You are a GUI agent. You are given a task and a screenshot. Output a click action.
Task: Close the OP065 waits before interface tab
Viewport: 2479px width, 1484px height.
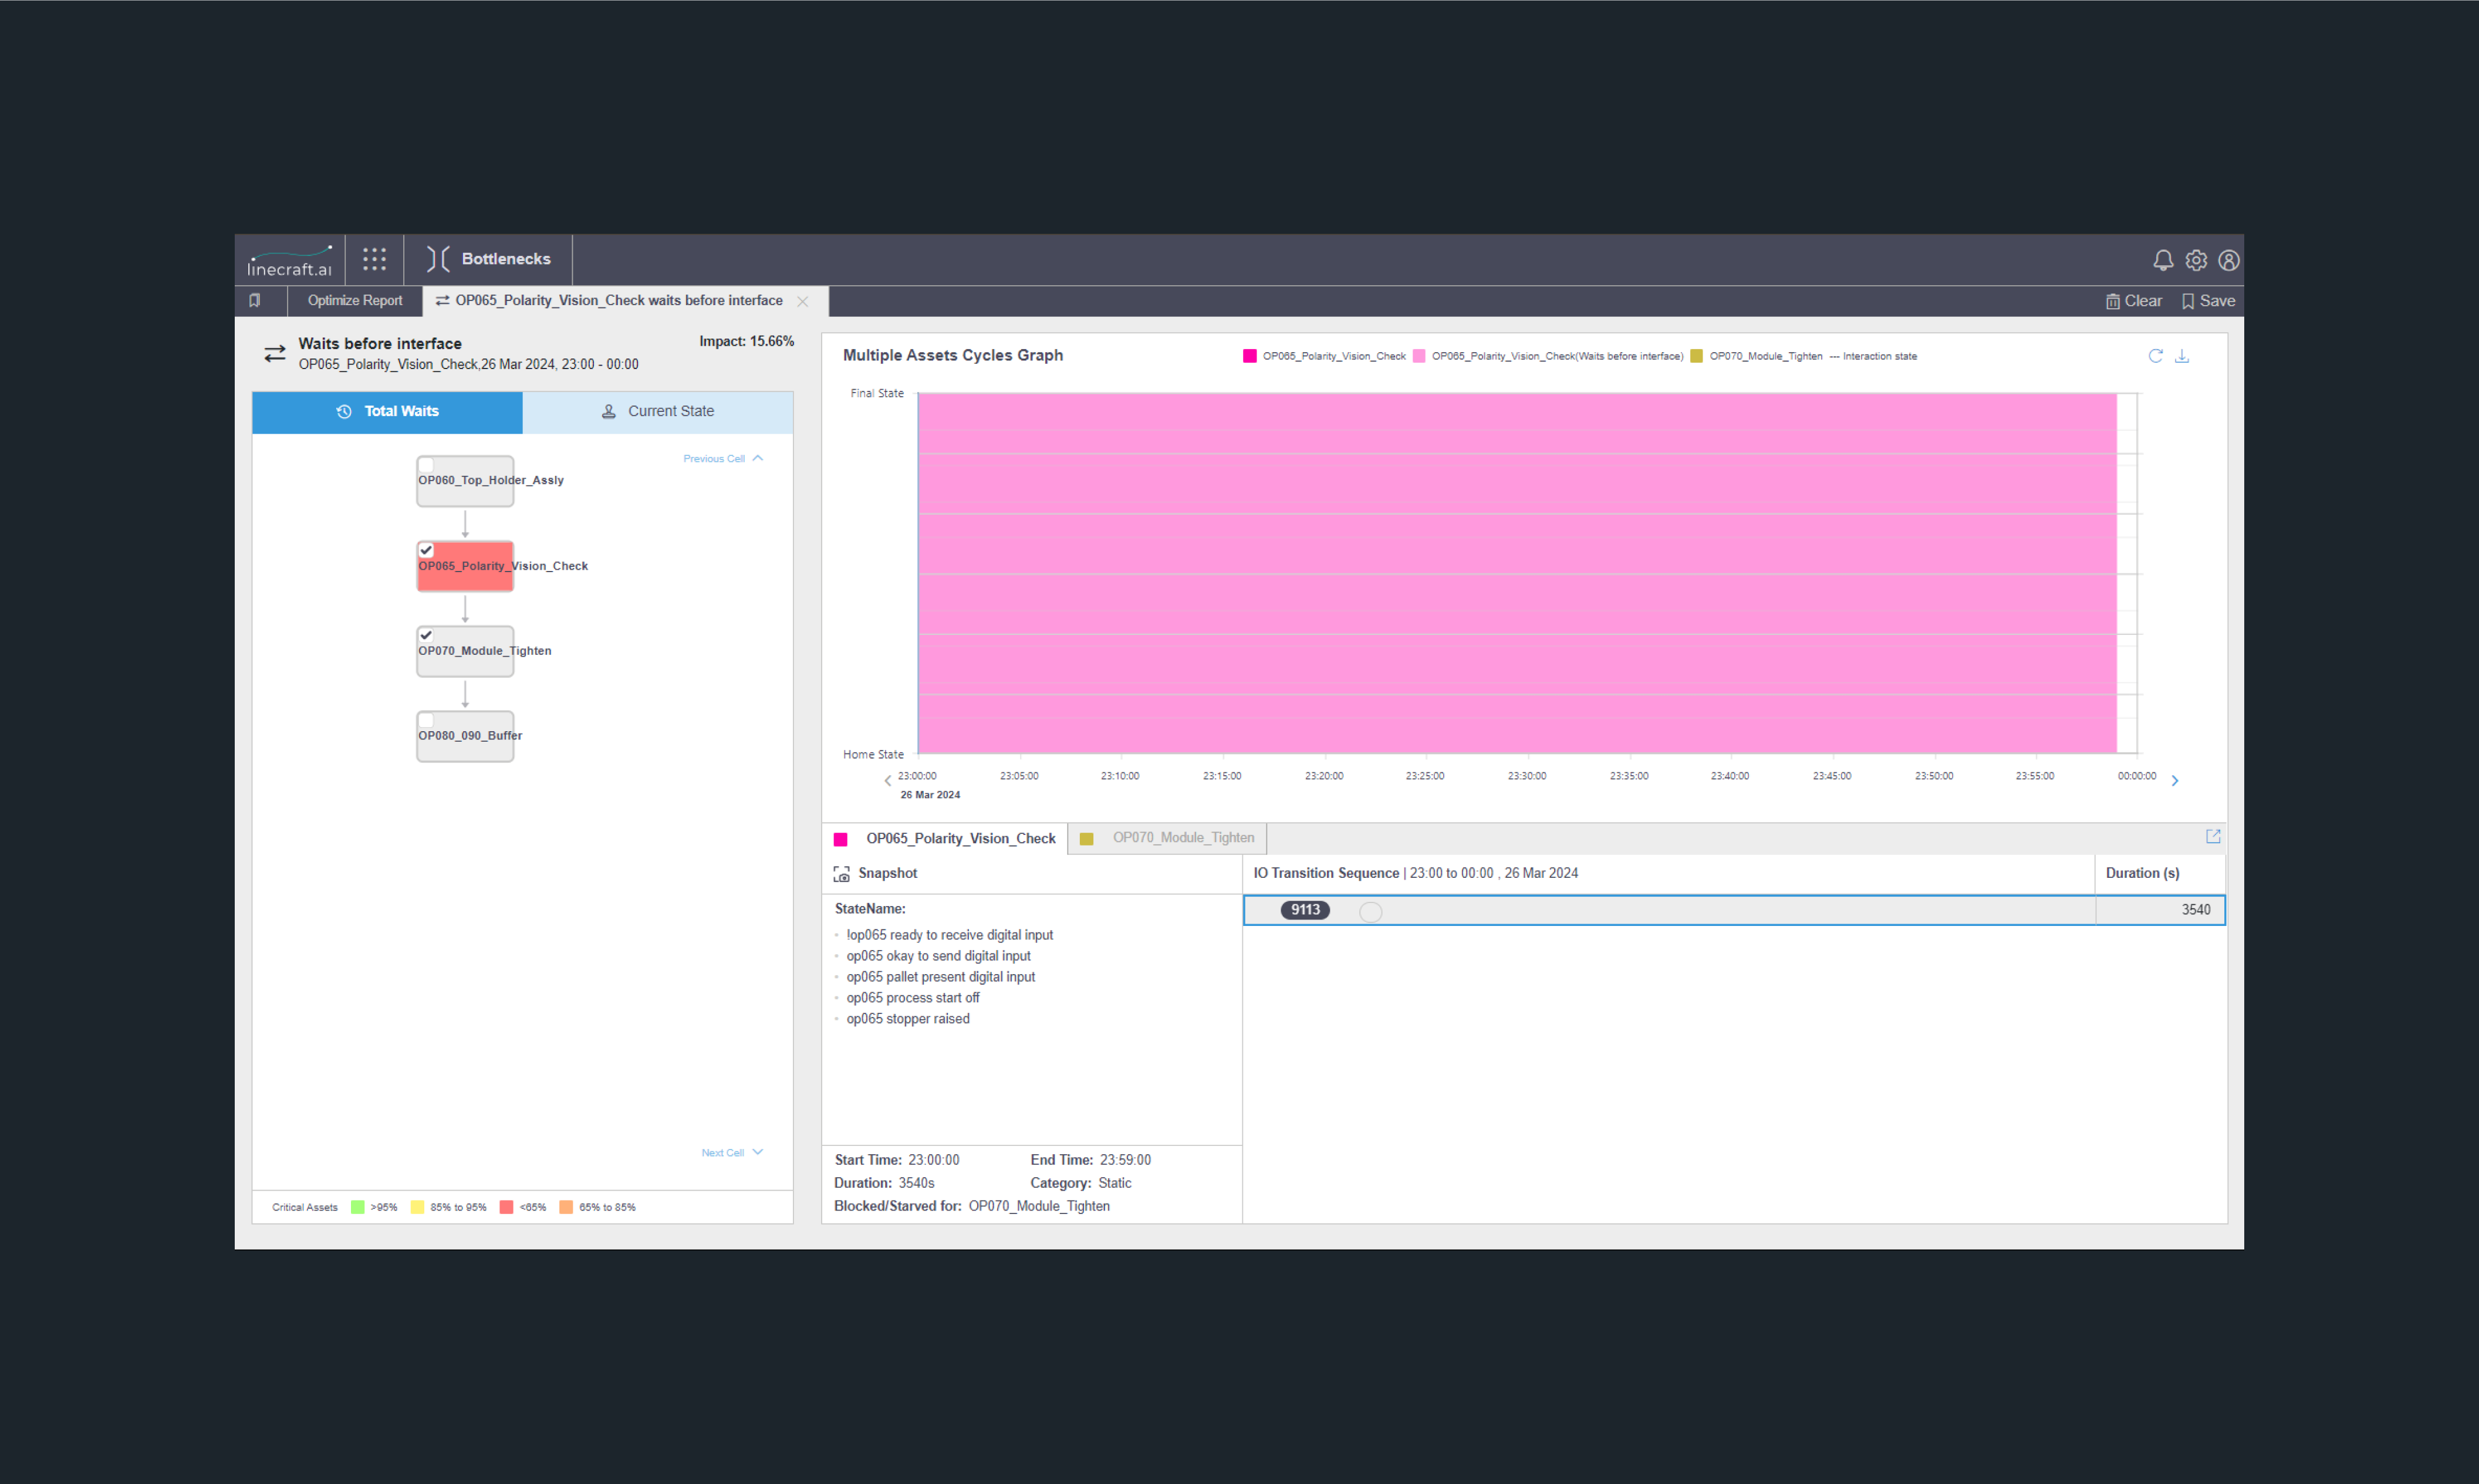(802, 301)
